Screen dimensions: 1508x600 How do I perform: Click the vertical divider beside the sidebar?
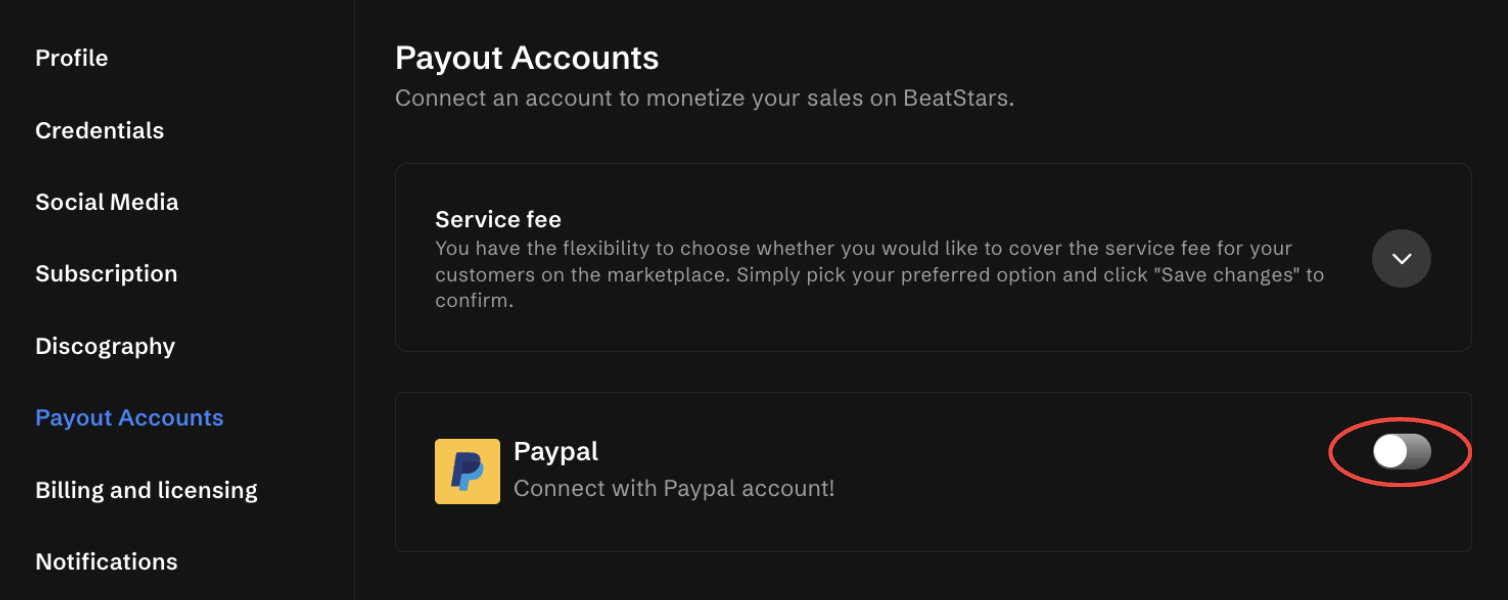pyautogui.click(x=355, y=300)
